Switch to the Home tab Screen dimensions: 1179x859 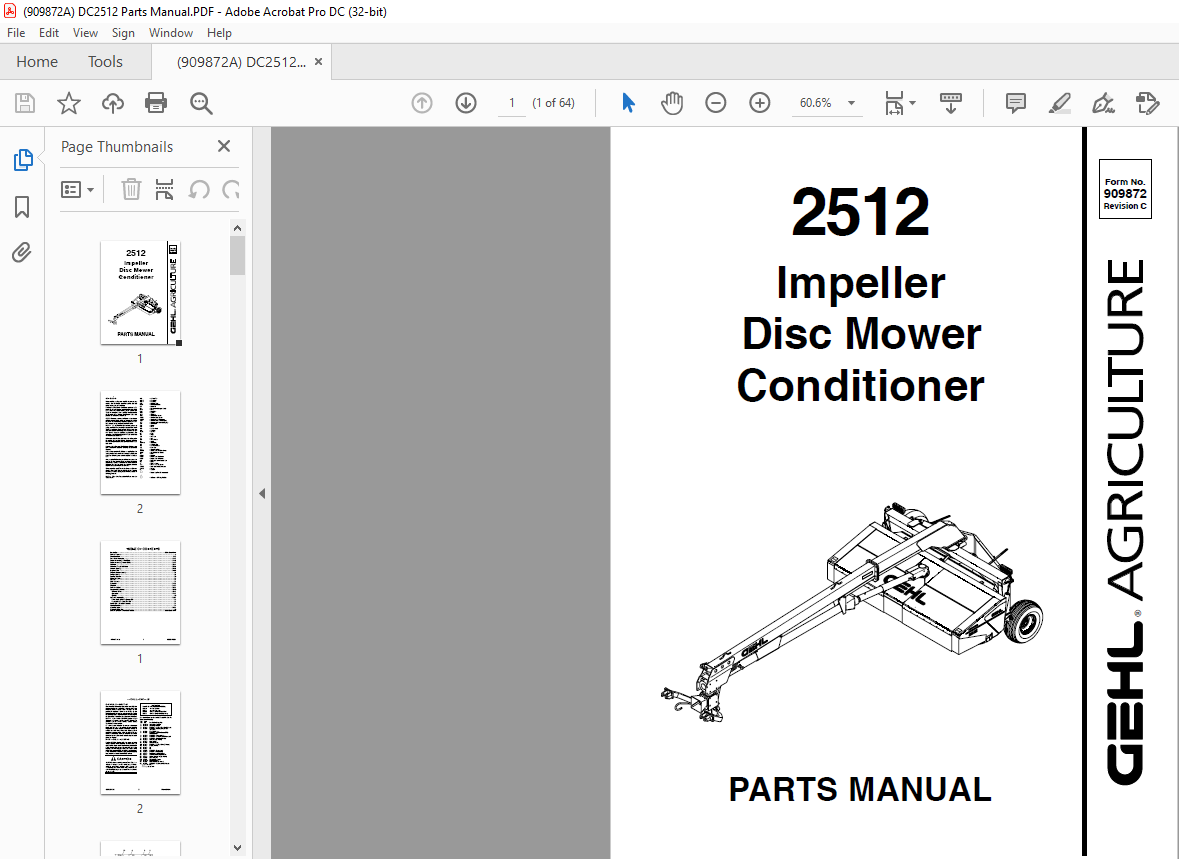[x=37, y=62]
